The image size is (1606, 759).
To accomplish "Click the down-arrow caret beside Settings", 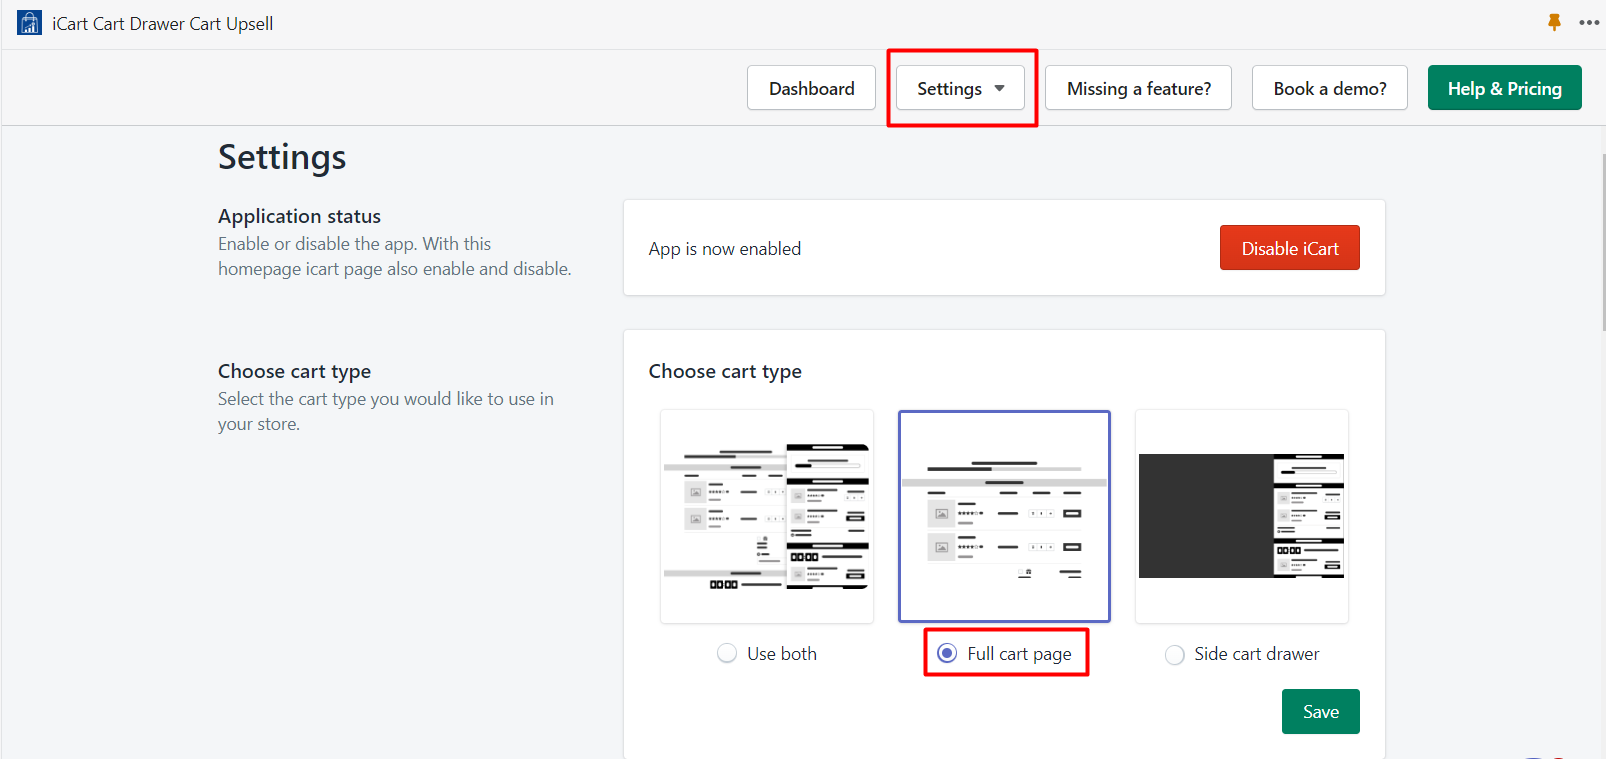I will point(999,88).
